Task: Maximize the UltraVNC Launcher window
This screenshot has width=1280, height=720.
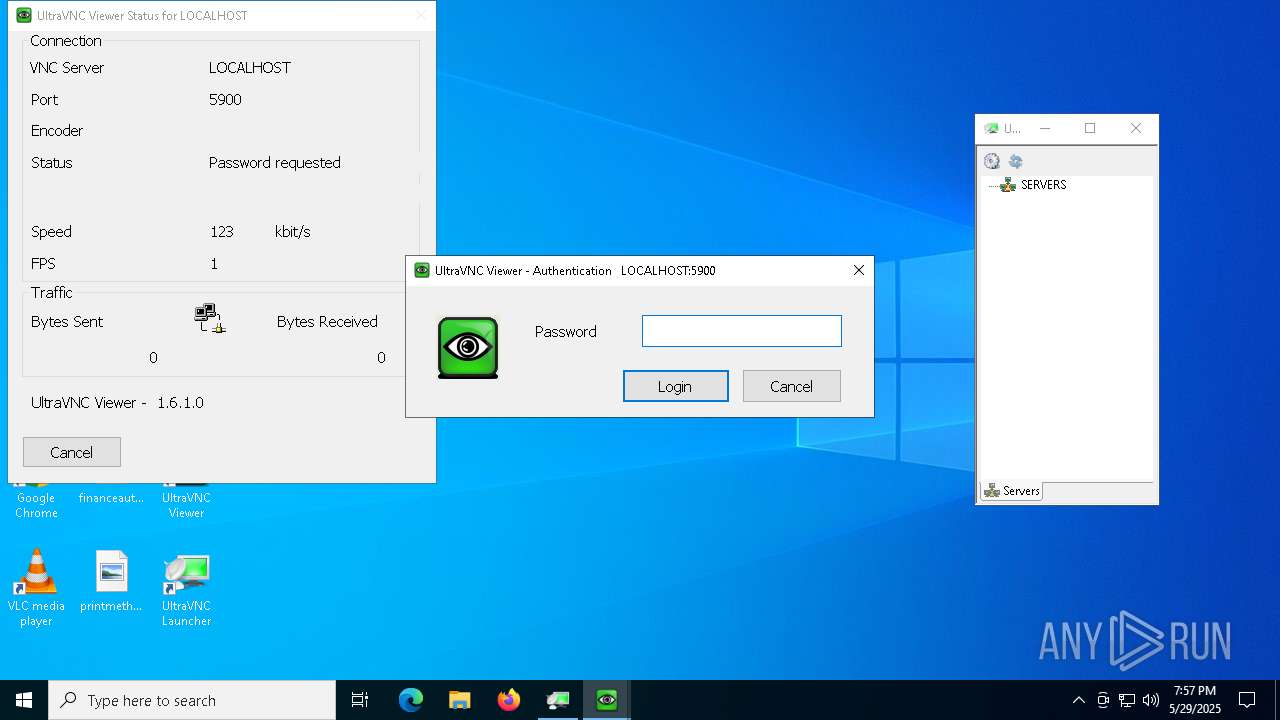Action: tap(1090, 128)
